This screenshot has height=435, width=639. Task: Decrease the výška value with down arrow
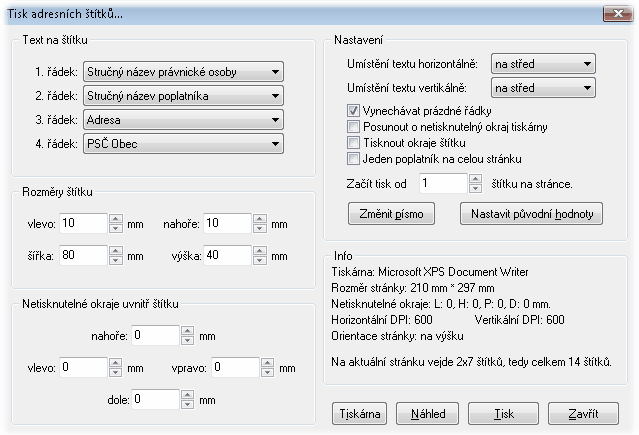point(260,260)
